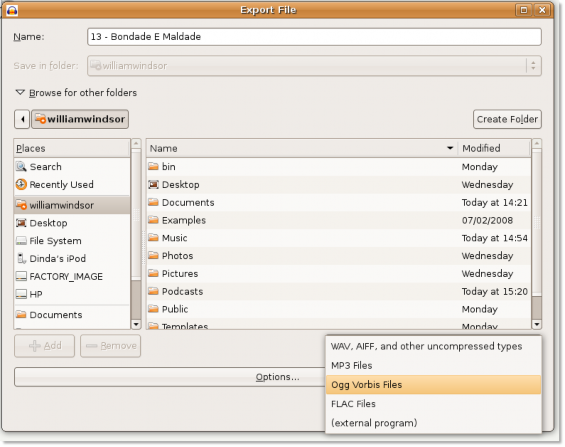Image resolution: width=565 pixels, height=447 pixels.
Task: Select the Music folder row
Action: click(339, 238)
